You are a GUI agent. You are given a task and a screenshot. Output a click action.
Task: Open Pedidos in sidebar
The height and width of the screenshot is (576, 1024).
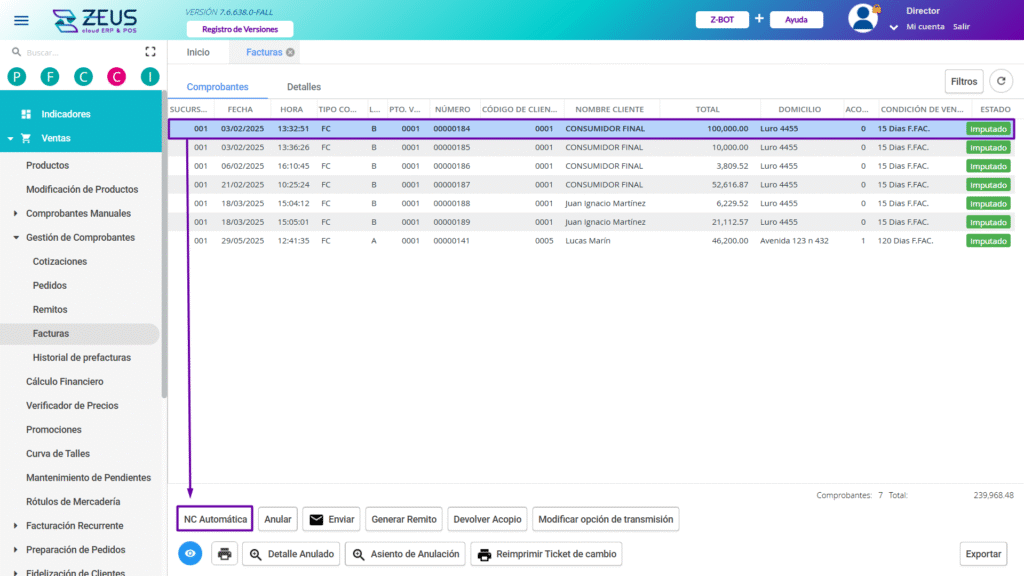(x=50, y=285)
